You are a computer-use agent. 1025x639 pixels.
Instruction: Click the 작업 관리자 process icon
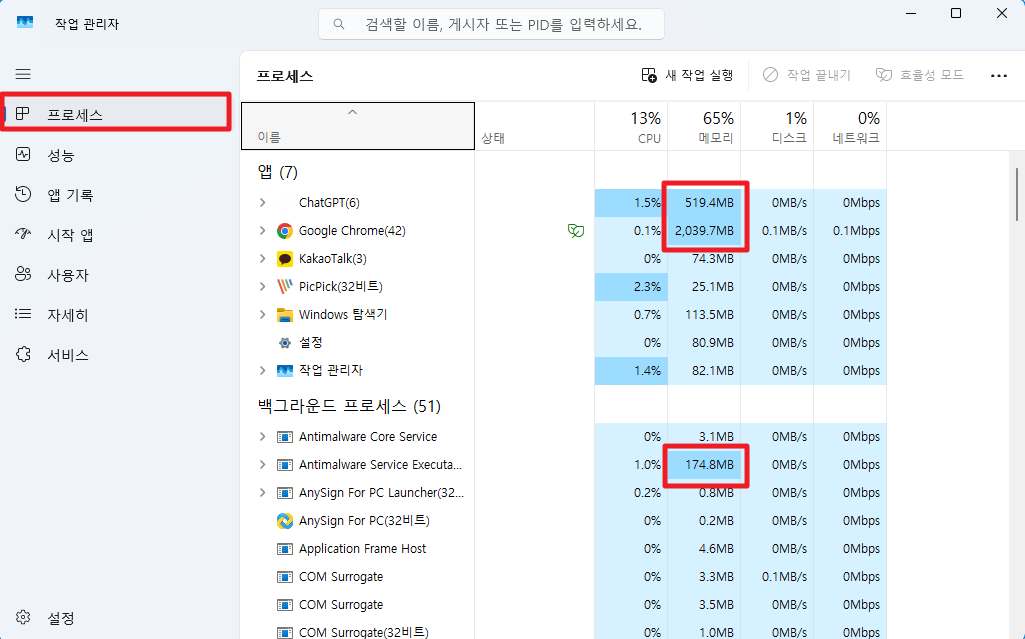tap(284, 370)
